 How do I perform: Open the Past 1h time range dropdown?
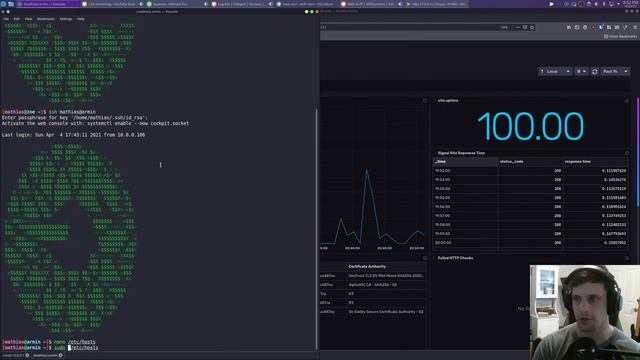pos(616,71)
